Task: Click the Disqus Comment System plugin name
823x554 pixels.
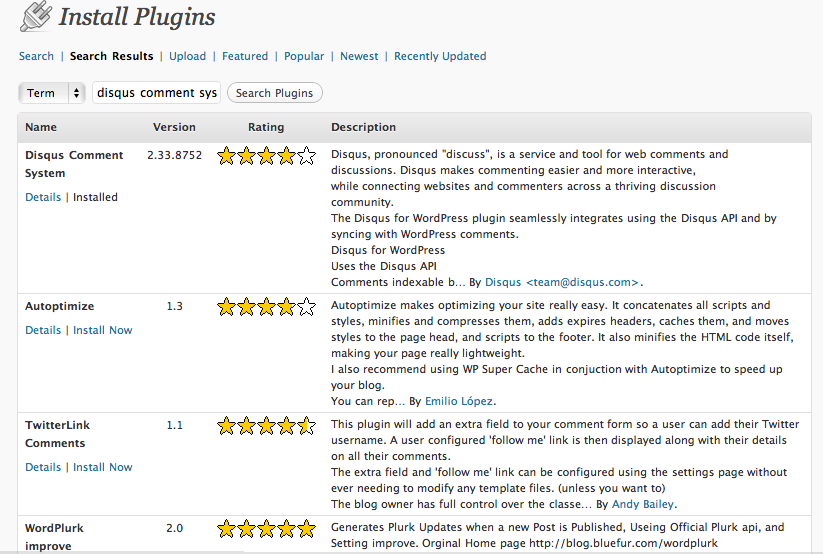Action: point(74,164)
